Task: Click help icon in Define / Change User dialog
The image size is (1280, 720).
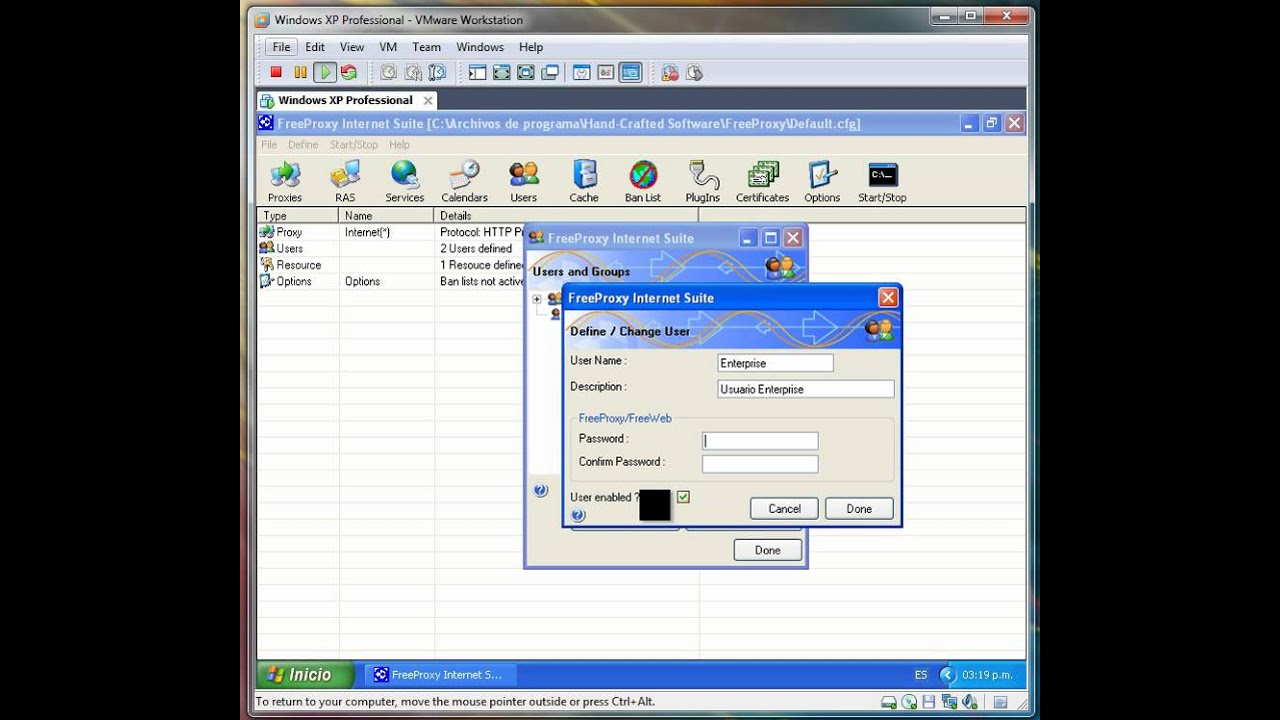Action: [x=578, y=516]
